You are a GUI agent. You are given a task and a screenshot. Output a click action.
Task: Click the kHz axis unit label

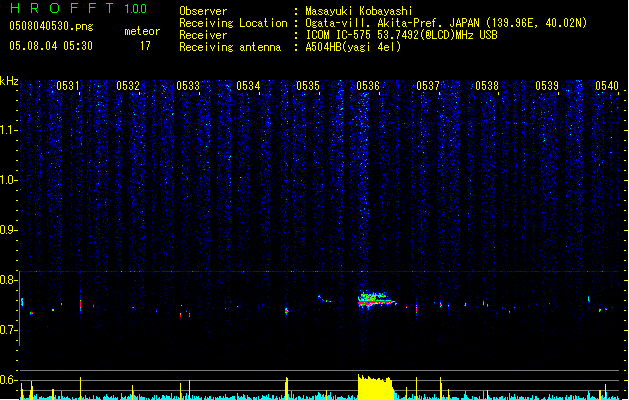(9, 81)
